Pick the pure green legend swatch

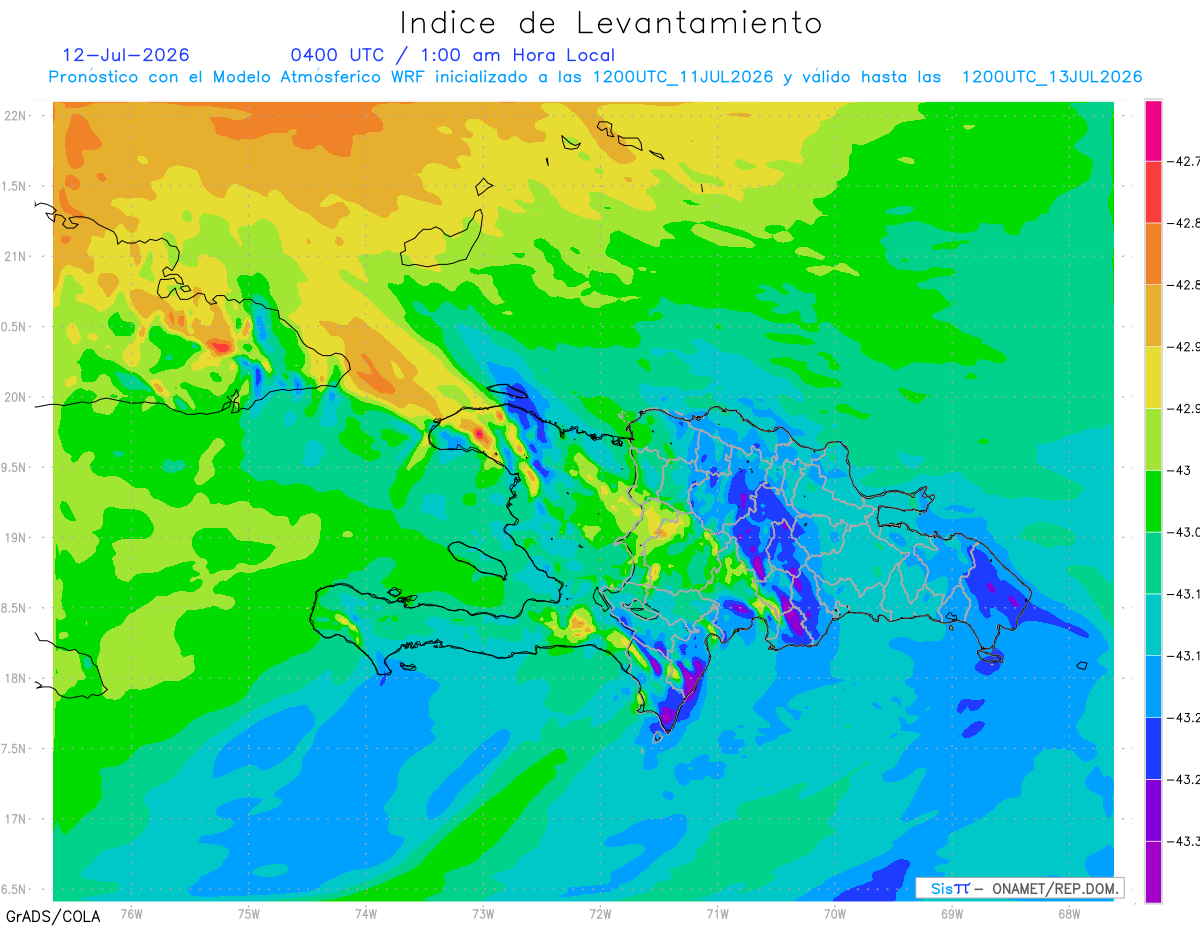tap(1153, 500)
